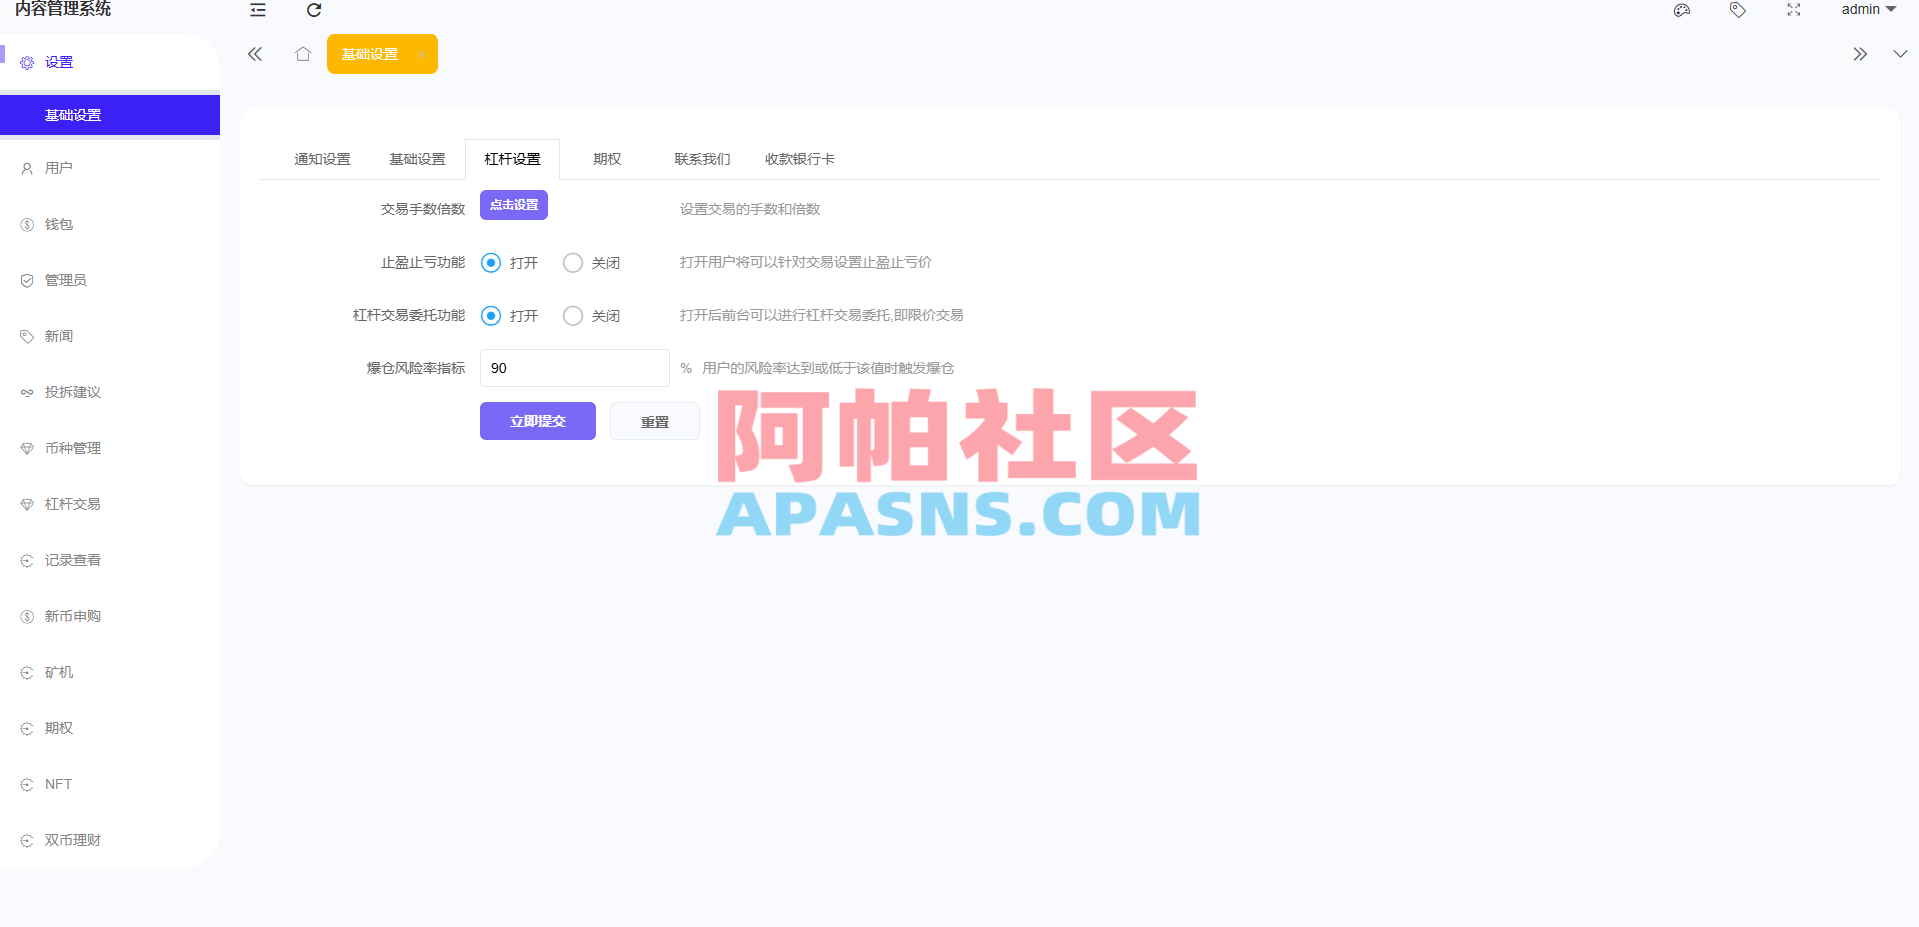Image resolution: width=1919 pixels, height=927 pixels.
Task: Click the tag icon in top toolbar
Action: (1737, 11)
